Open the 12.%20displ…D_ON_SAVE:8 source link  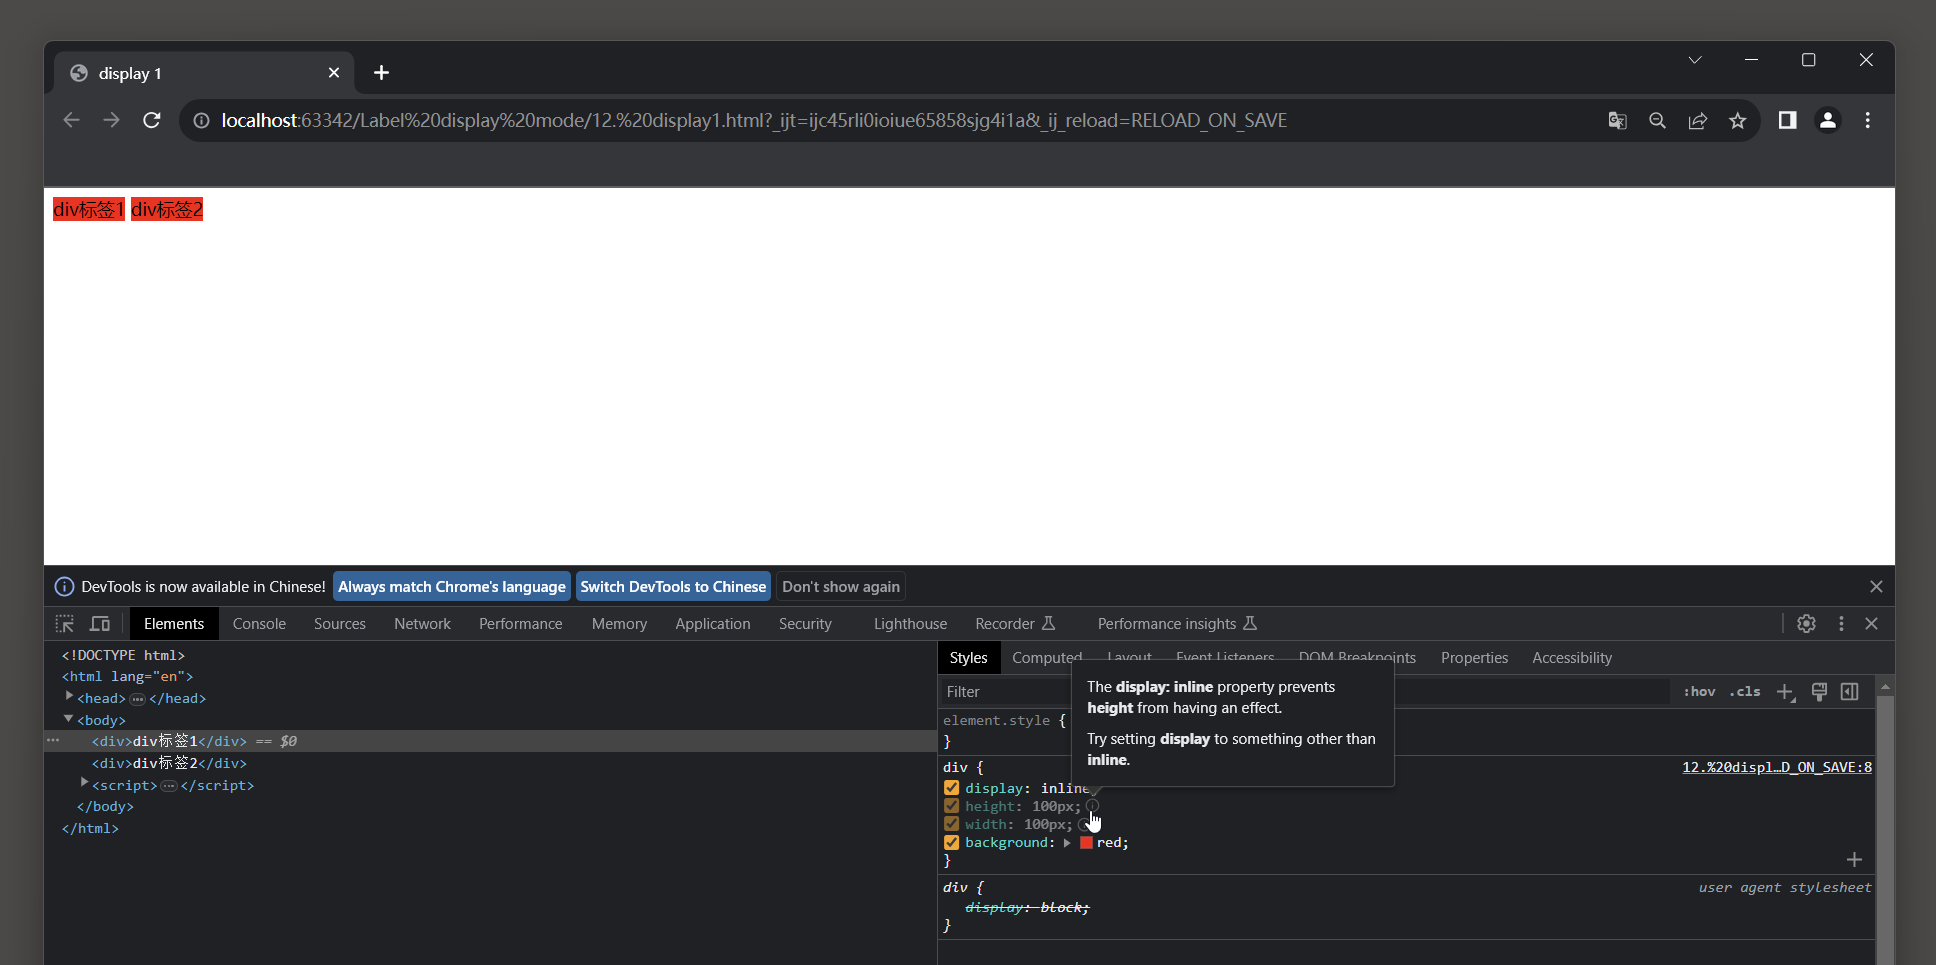click(x=1777, y=767)
